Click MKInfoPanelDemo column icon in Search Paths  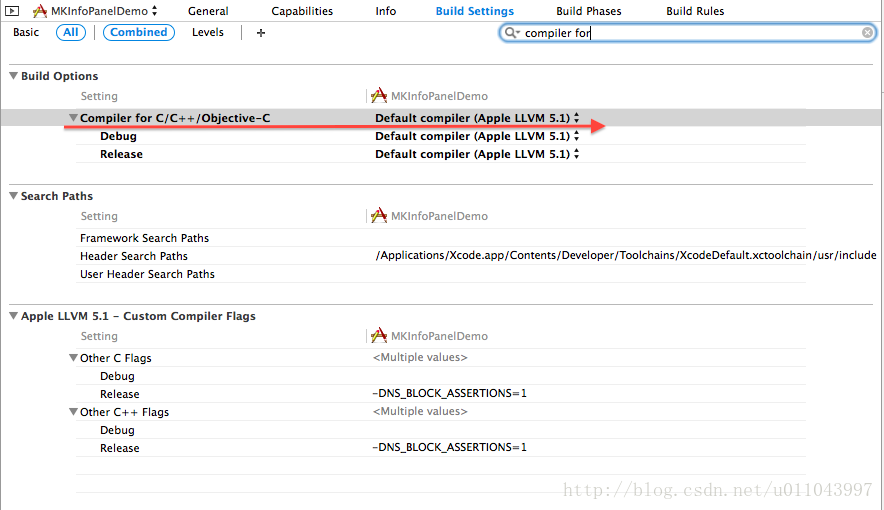[x=379, y=215]
